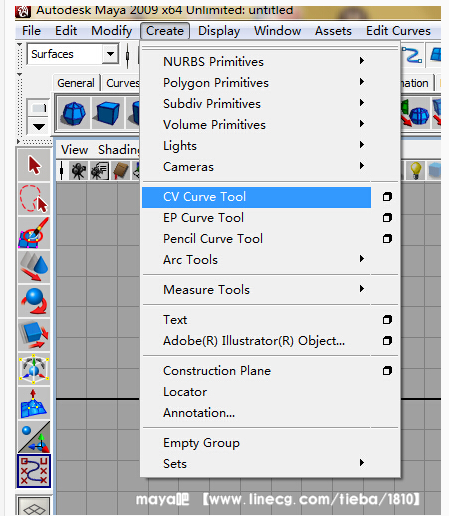Choose Empty Group menu entry
Viewport: 449px width, 516px height.
click(x=256, y=443)
